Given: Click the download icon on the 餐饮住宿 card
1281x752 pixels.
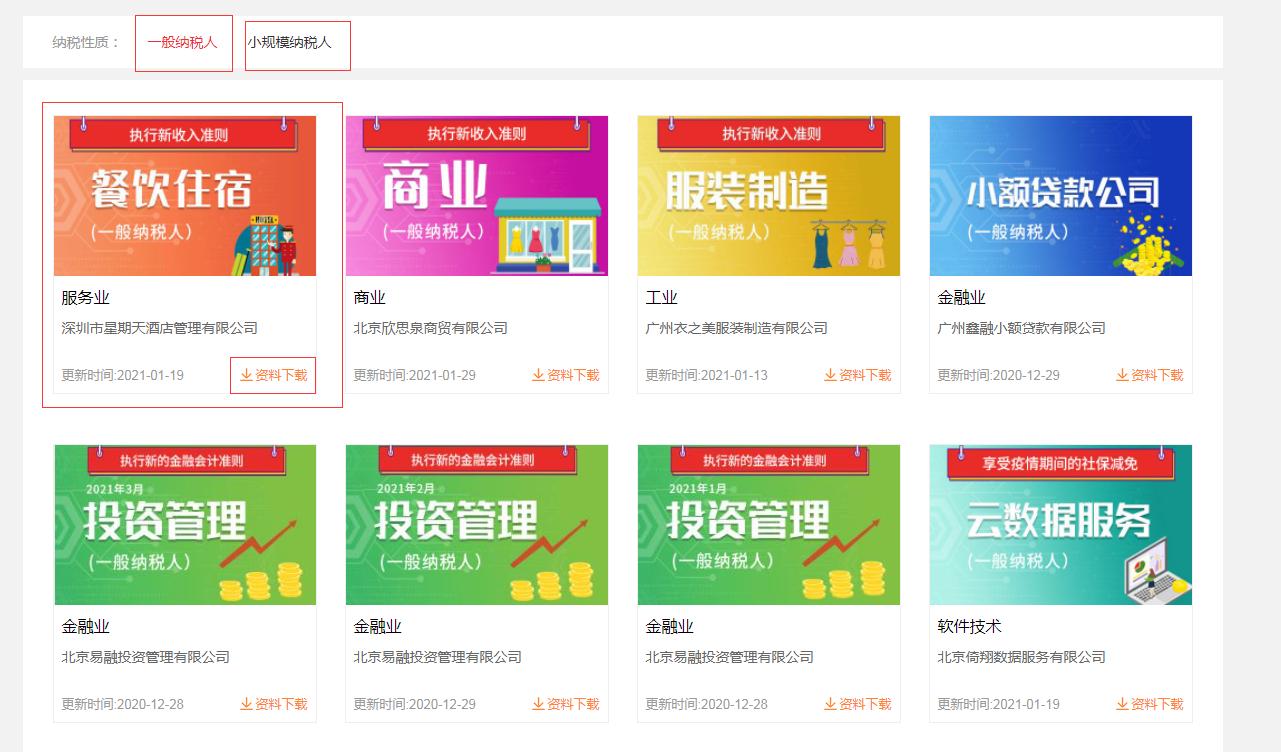Looking at the screenshot, I should coord(246,375).
